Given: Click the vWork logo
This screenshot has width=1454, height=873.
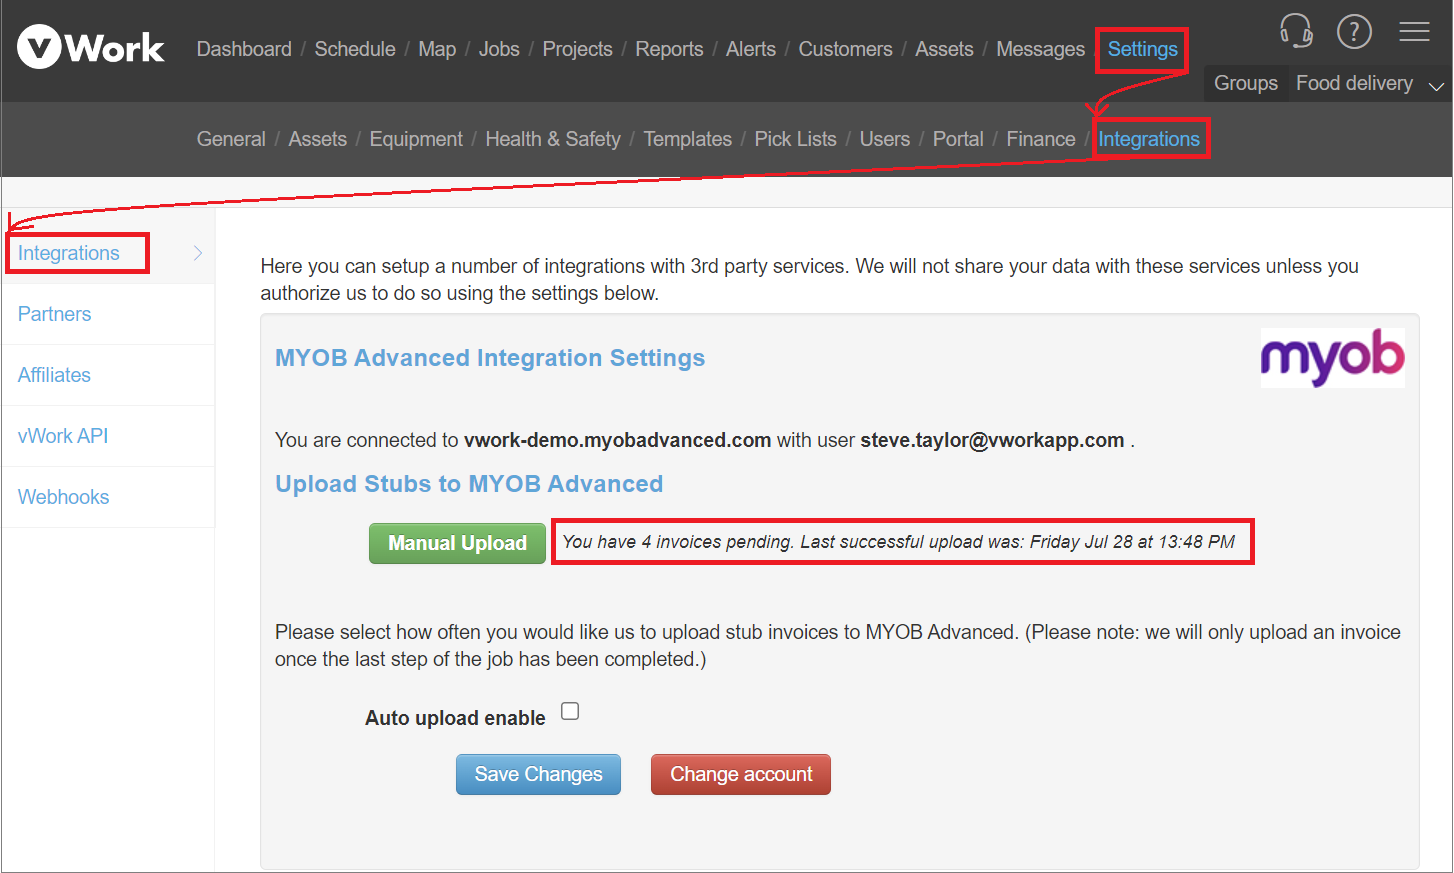Looking at the screenshot, I should 91,47.
